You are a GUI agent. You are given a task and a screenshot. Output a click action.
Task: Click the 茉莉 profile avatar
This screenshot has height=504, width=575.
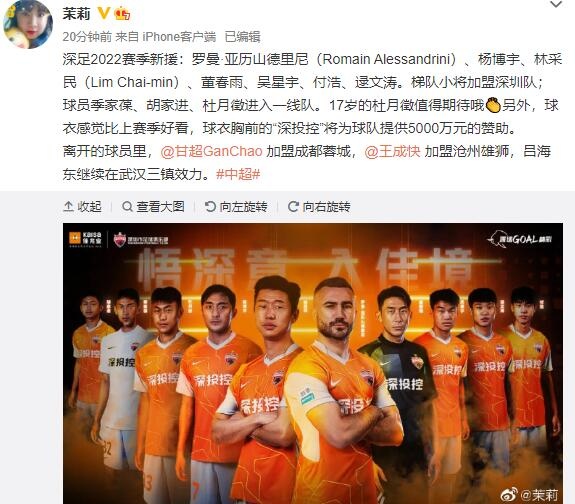(x=28, y=24)
